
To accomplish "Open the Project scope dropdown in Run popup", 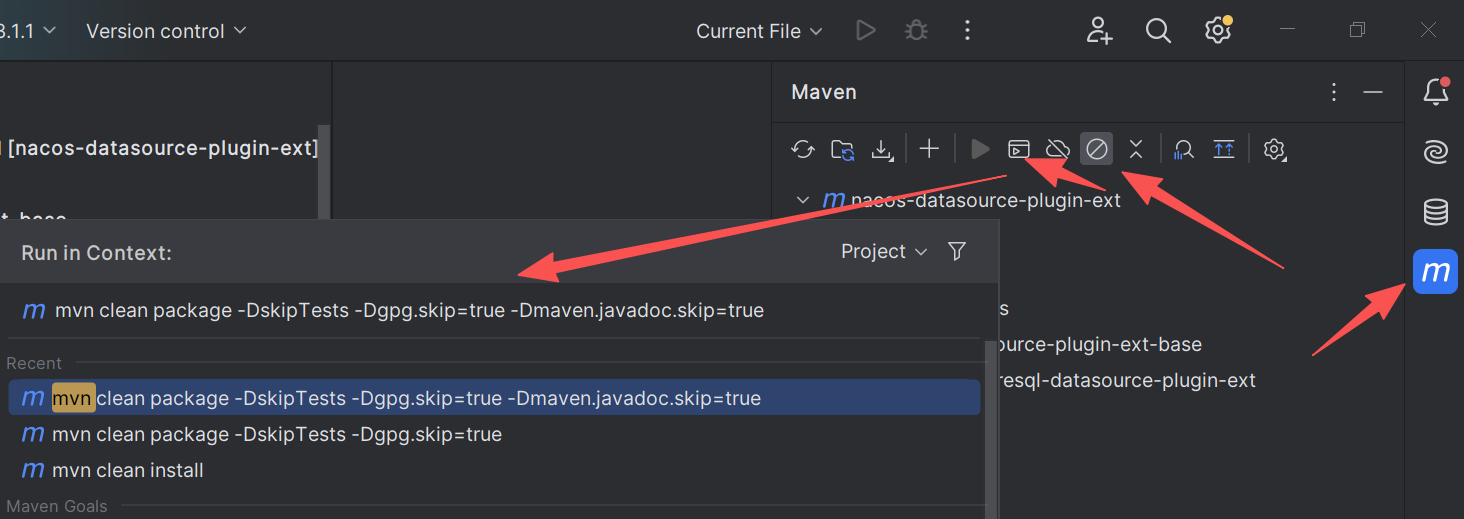I will (884, 252).
